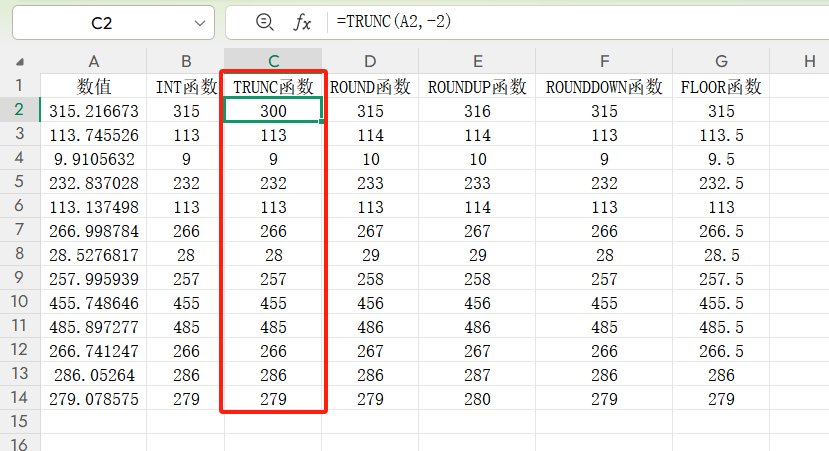Click the ROUND函数 header cell

(370, 86)
